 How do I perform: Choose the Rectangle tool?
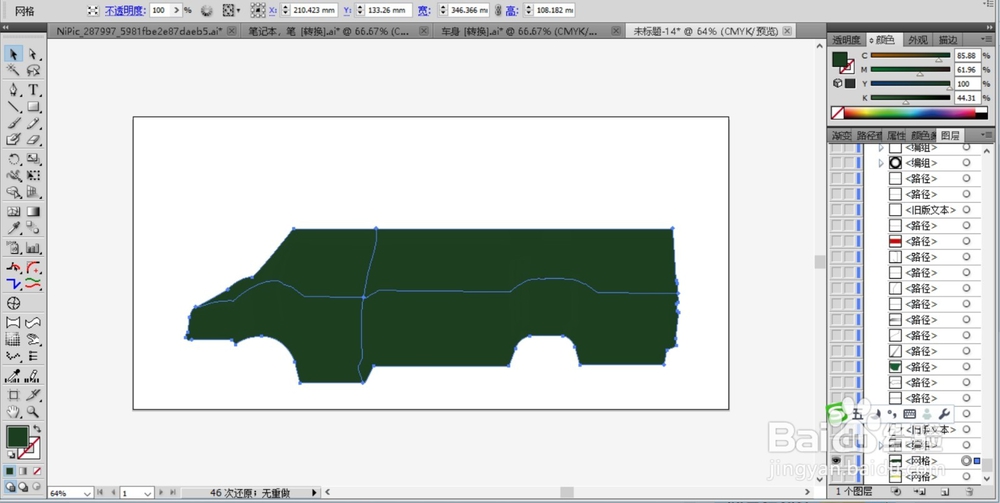[x=33, y=106]
